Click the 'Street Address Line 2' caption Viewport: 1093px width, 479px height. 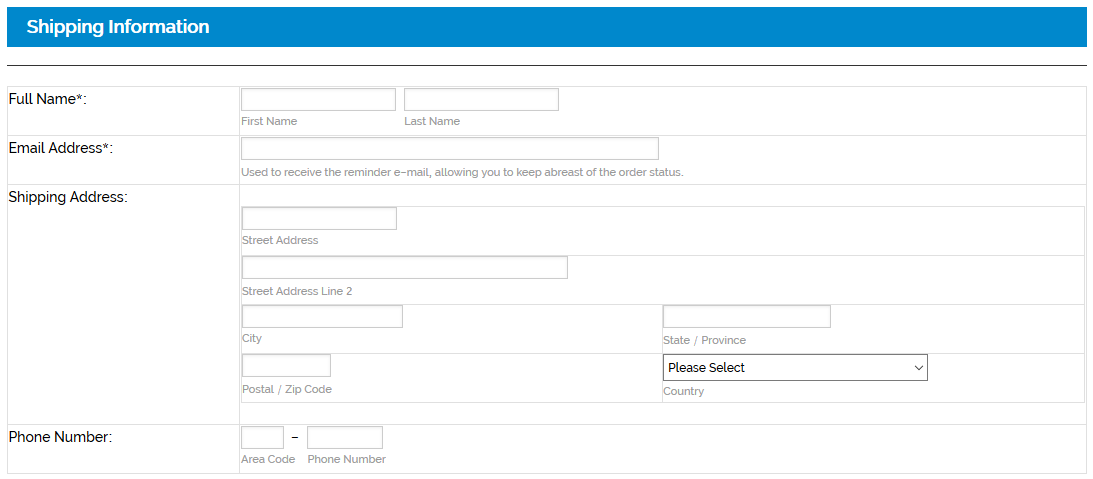(x=297, y=291)
